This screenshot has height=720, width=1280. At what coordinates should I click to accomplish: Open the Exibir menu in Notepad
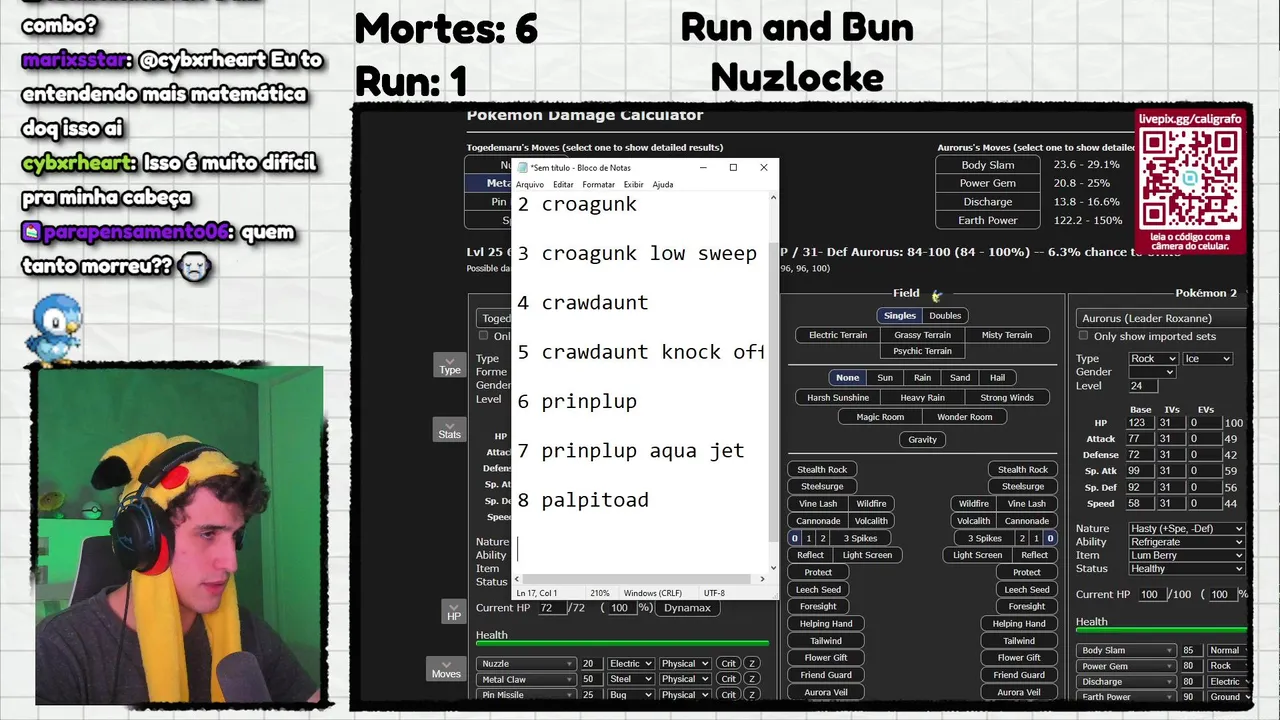[x=634, y=185]
